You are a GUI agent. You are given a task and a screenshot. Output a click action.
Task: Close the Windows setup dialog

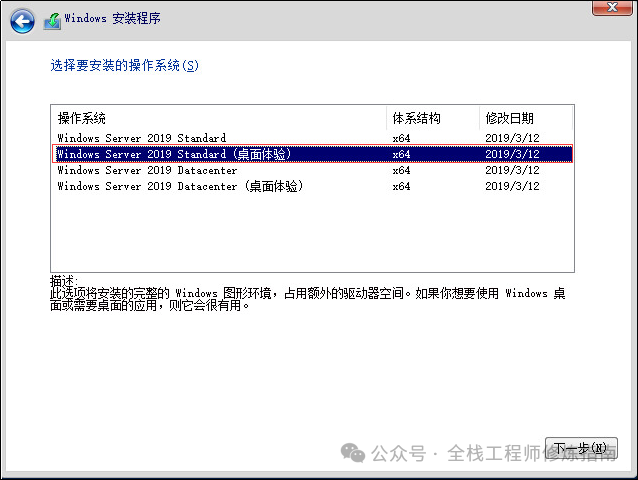tap(612, 7)
